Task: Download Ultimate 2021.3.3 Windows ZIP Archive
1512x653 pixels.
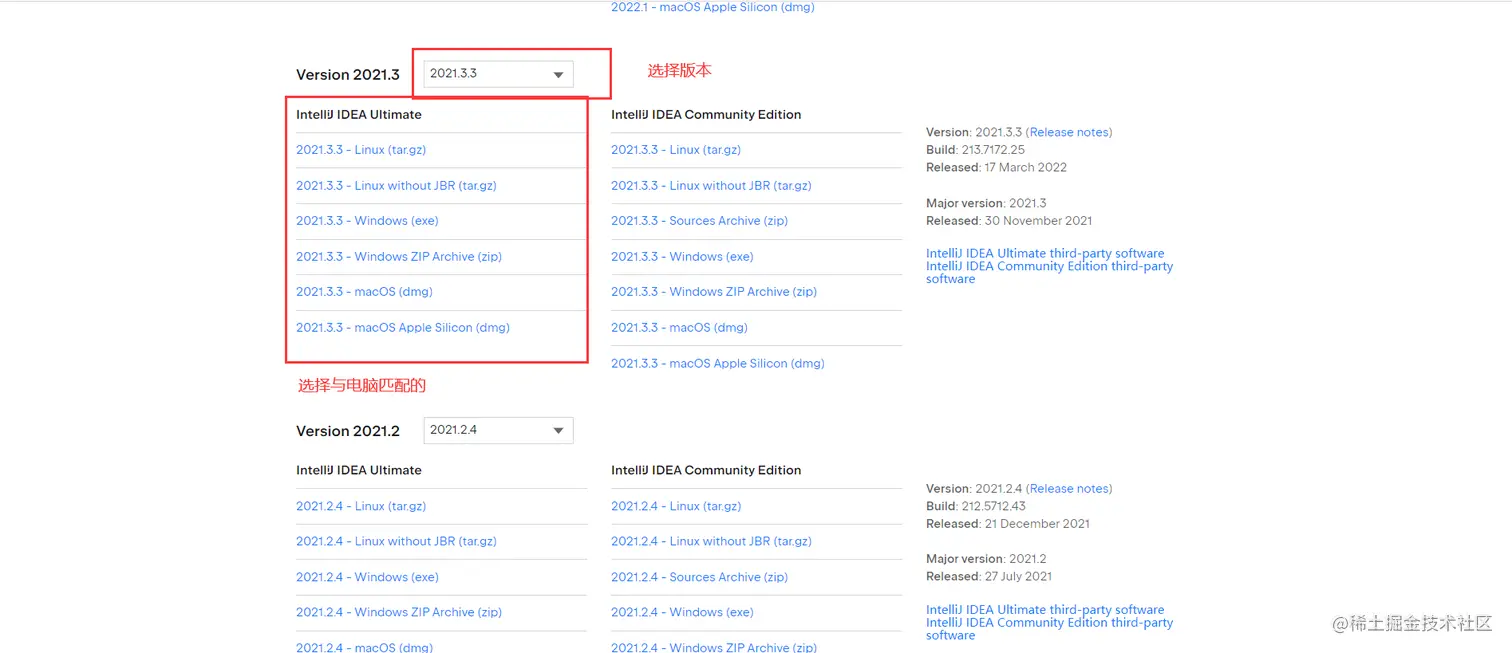Action: coord(399,257)
